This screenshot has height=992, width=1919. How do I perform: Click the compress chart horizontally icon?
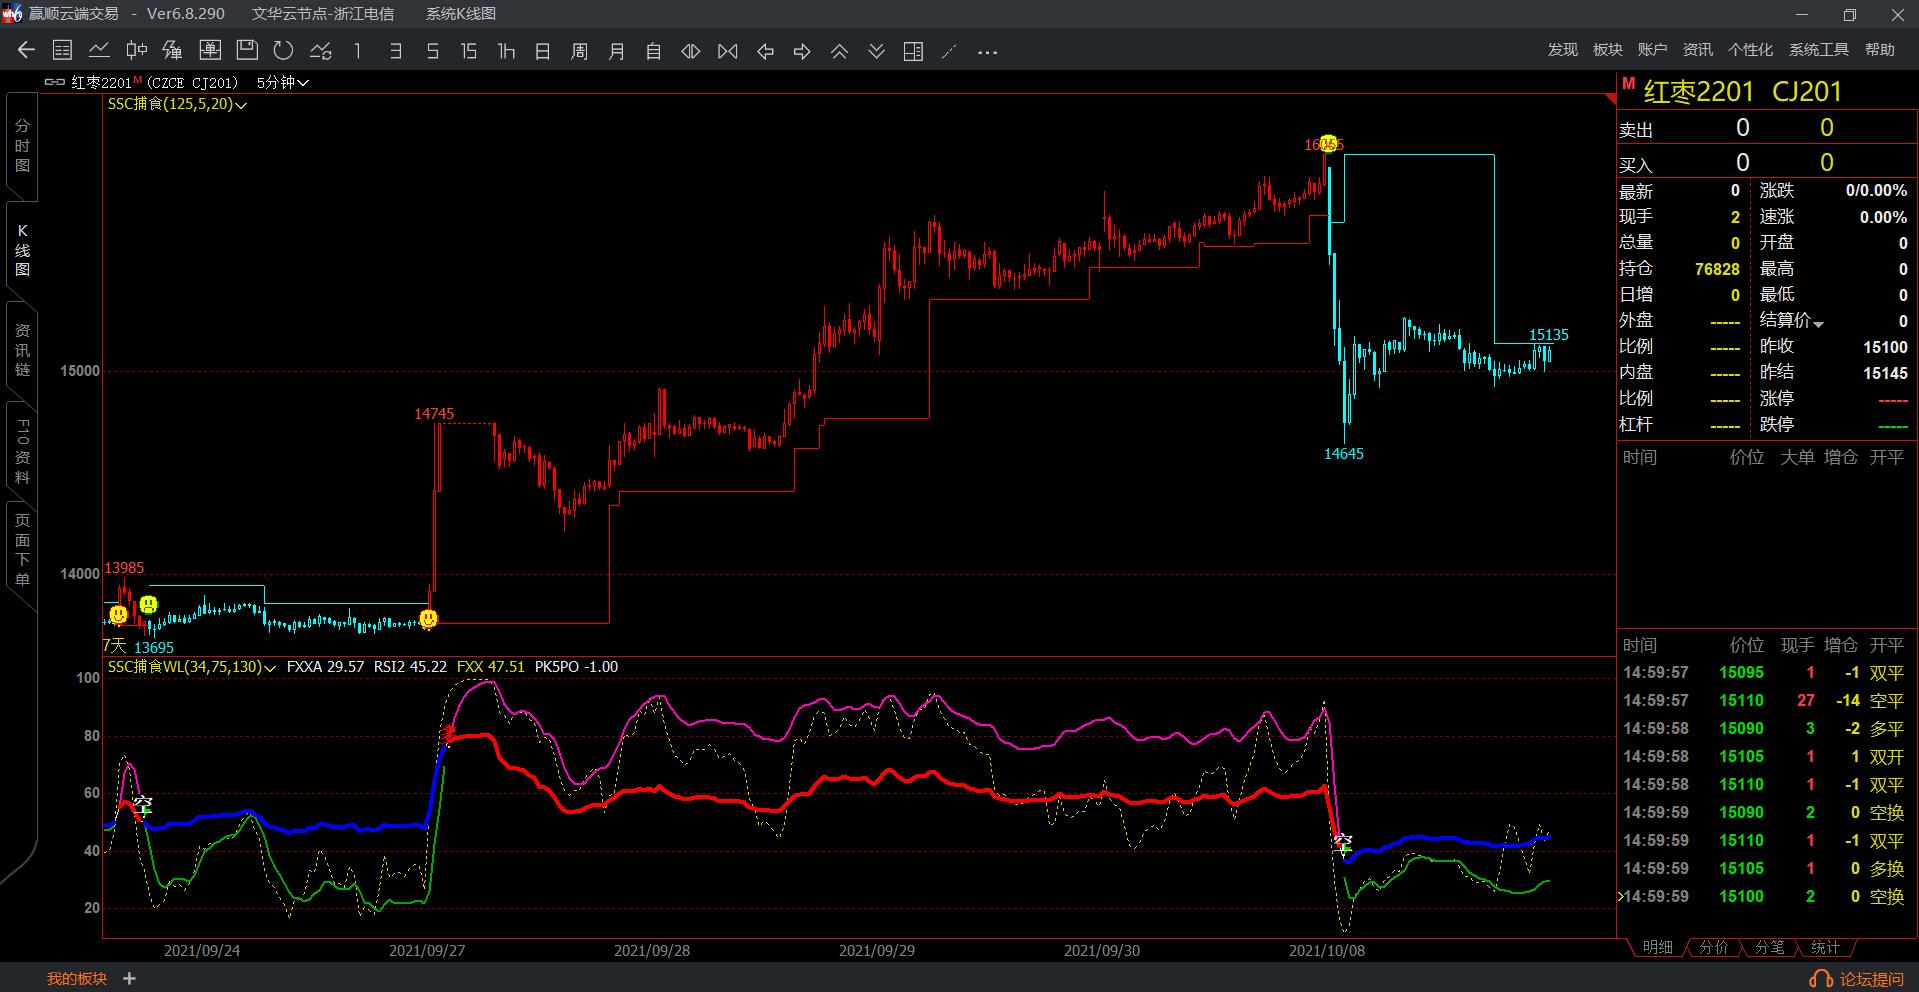point(728,50)
